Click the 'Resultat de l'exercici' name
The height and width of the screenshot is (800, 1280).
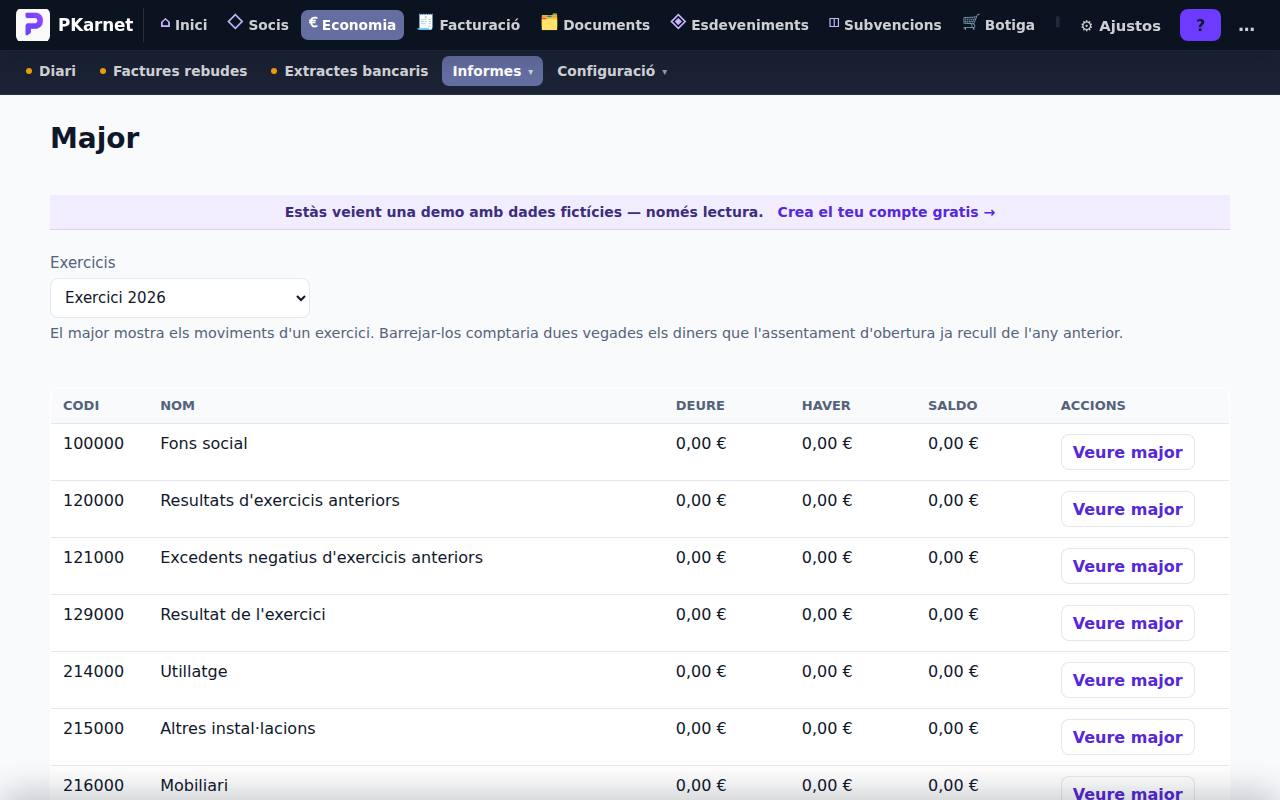[x=243, y=614]
